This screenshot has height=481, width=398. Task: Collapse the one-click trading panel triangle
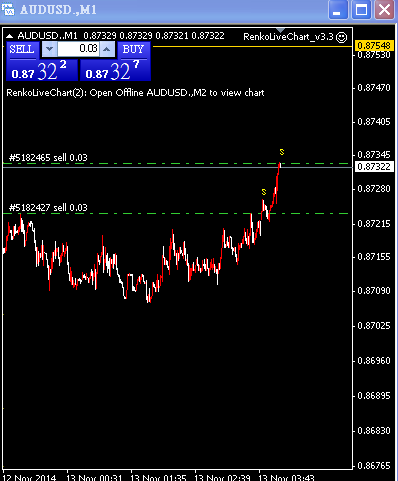10,36
